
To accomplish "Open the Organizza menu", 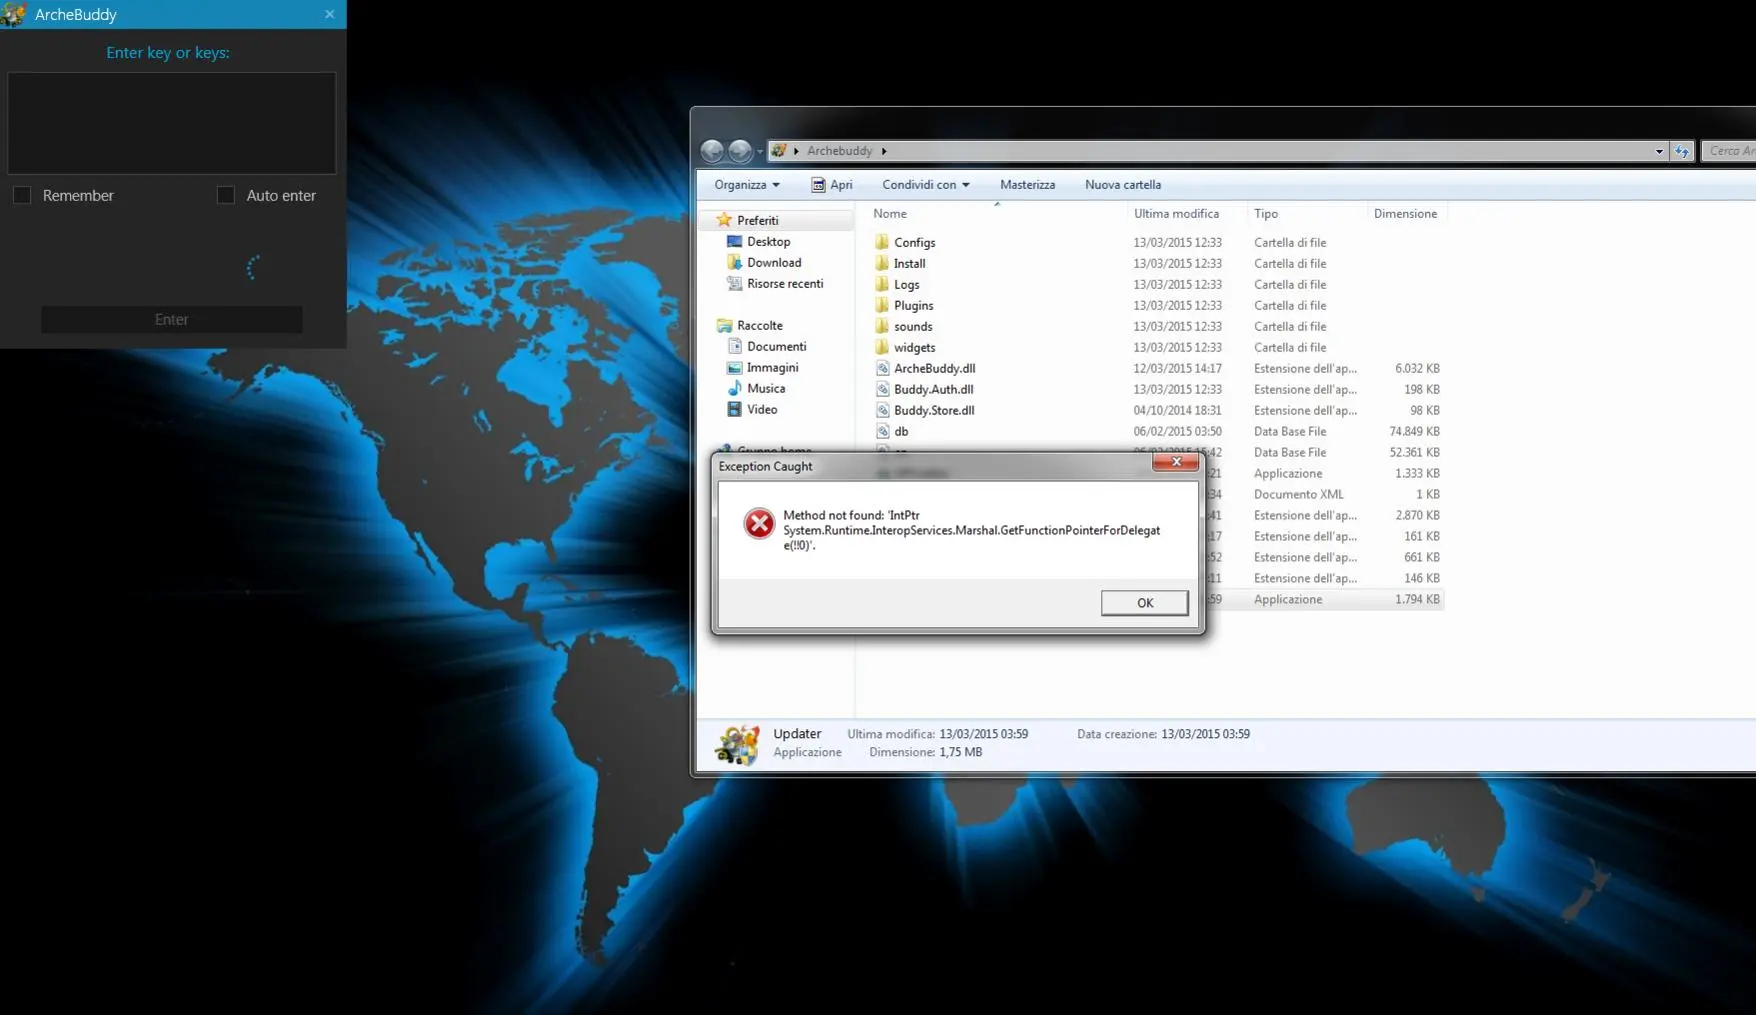I will click(x=747, y=185).
